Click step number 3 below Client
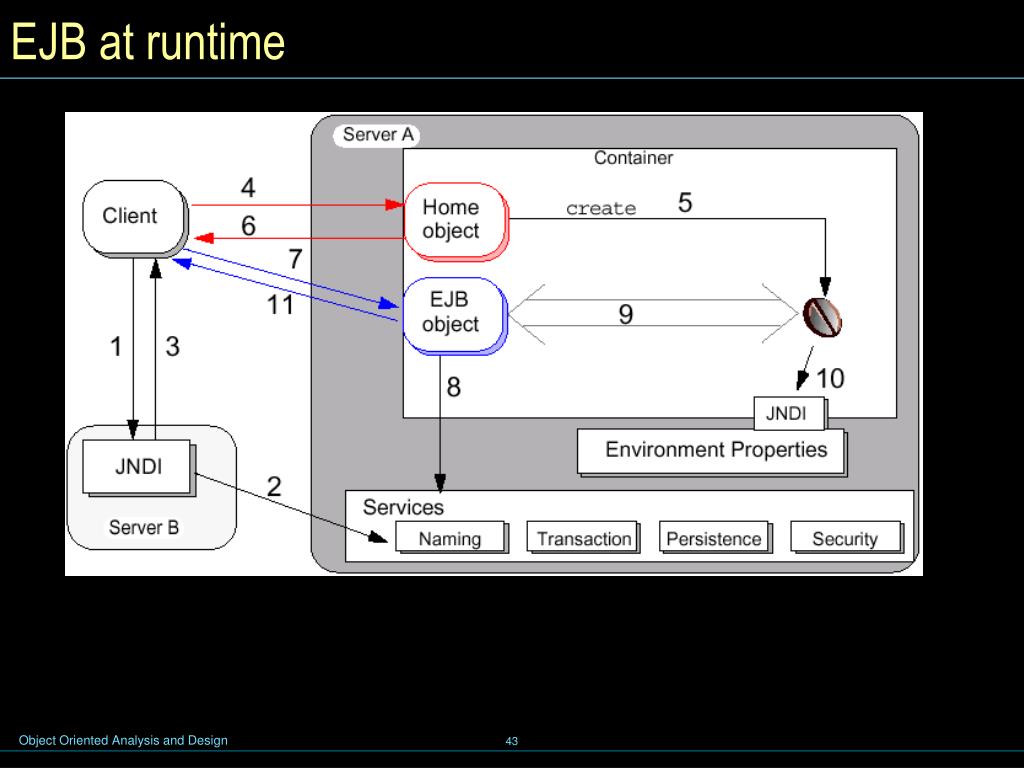 coord(172,347)
